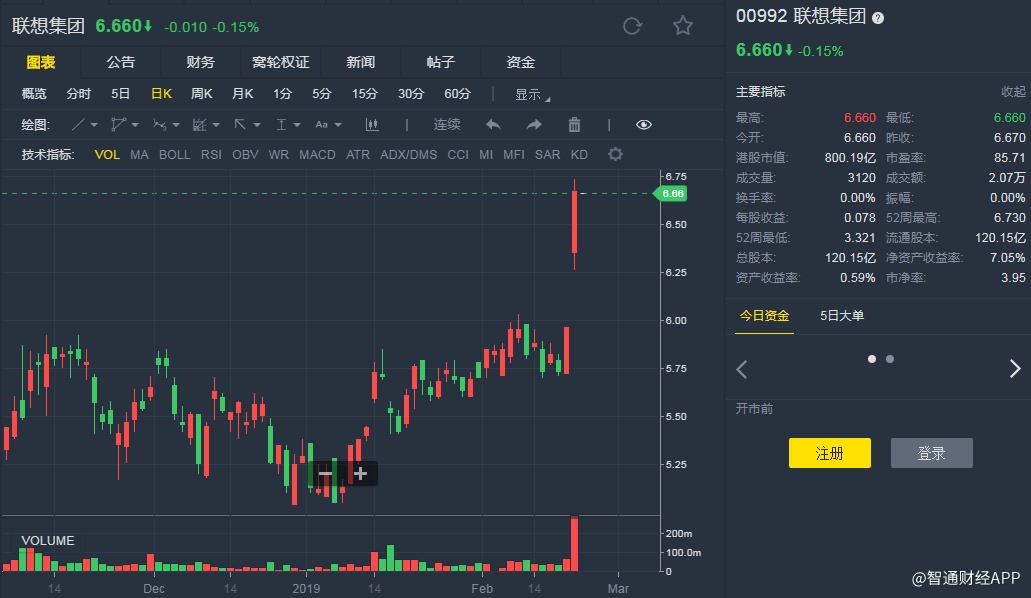Zoom in chart with plus button
This screenshot has width=1031, height=598.
point(360,473)
